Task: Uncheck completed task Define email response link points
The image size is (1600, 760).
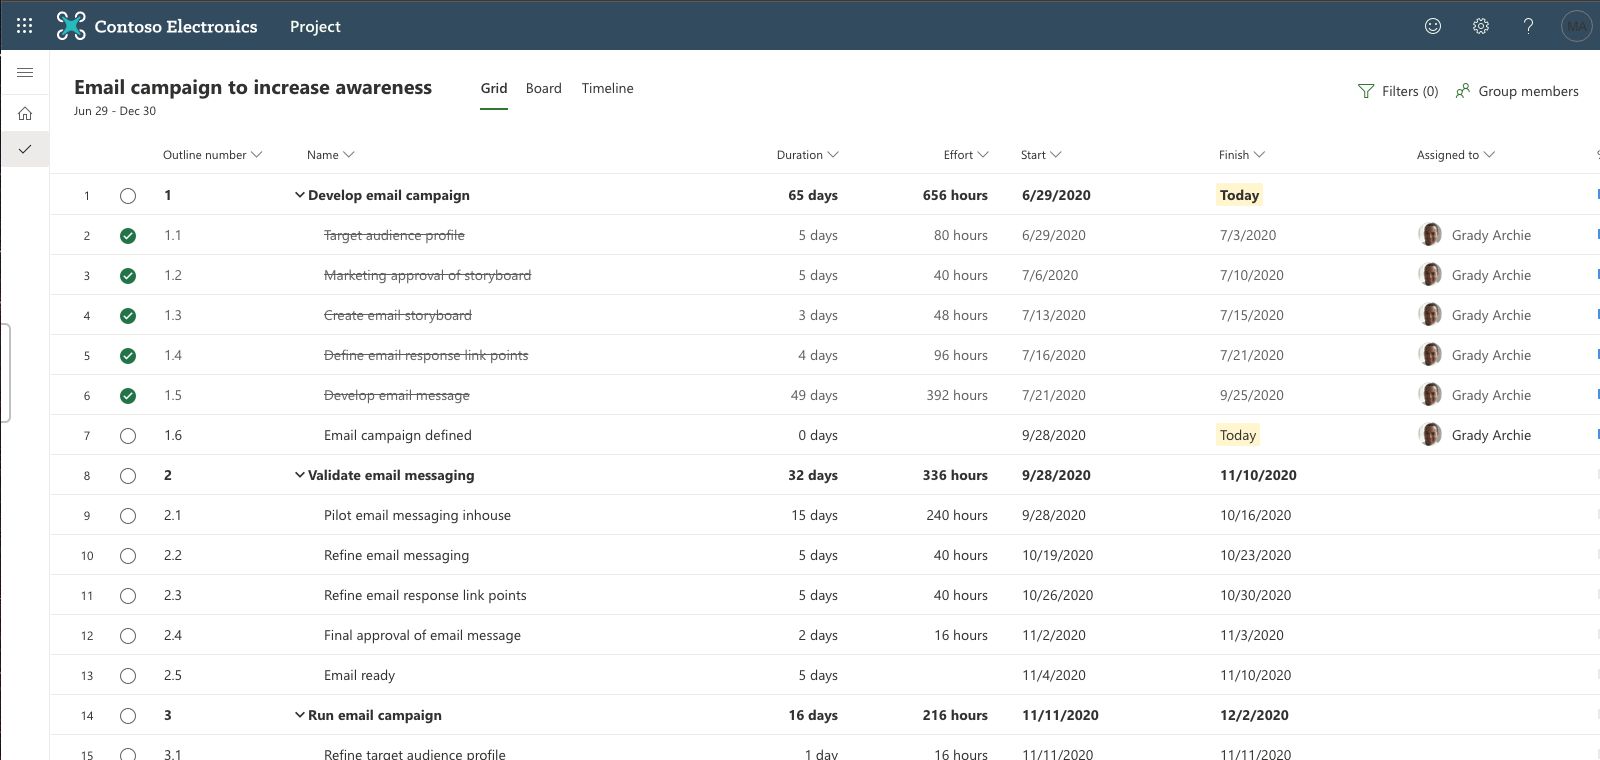Action: coord(128,356)
